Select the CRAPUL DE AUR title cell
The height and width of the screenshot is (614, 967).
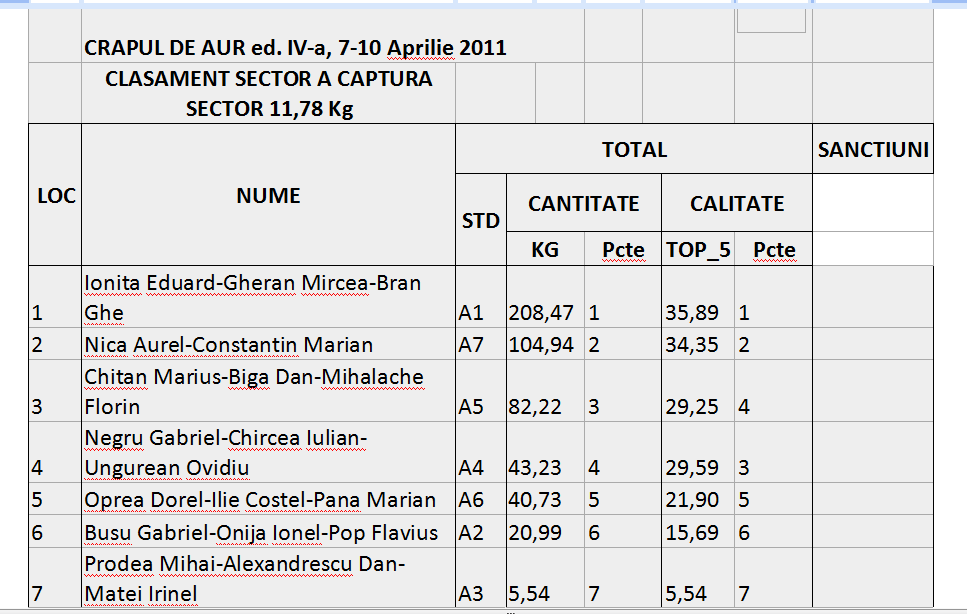pos(295,48)
